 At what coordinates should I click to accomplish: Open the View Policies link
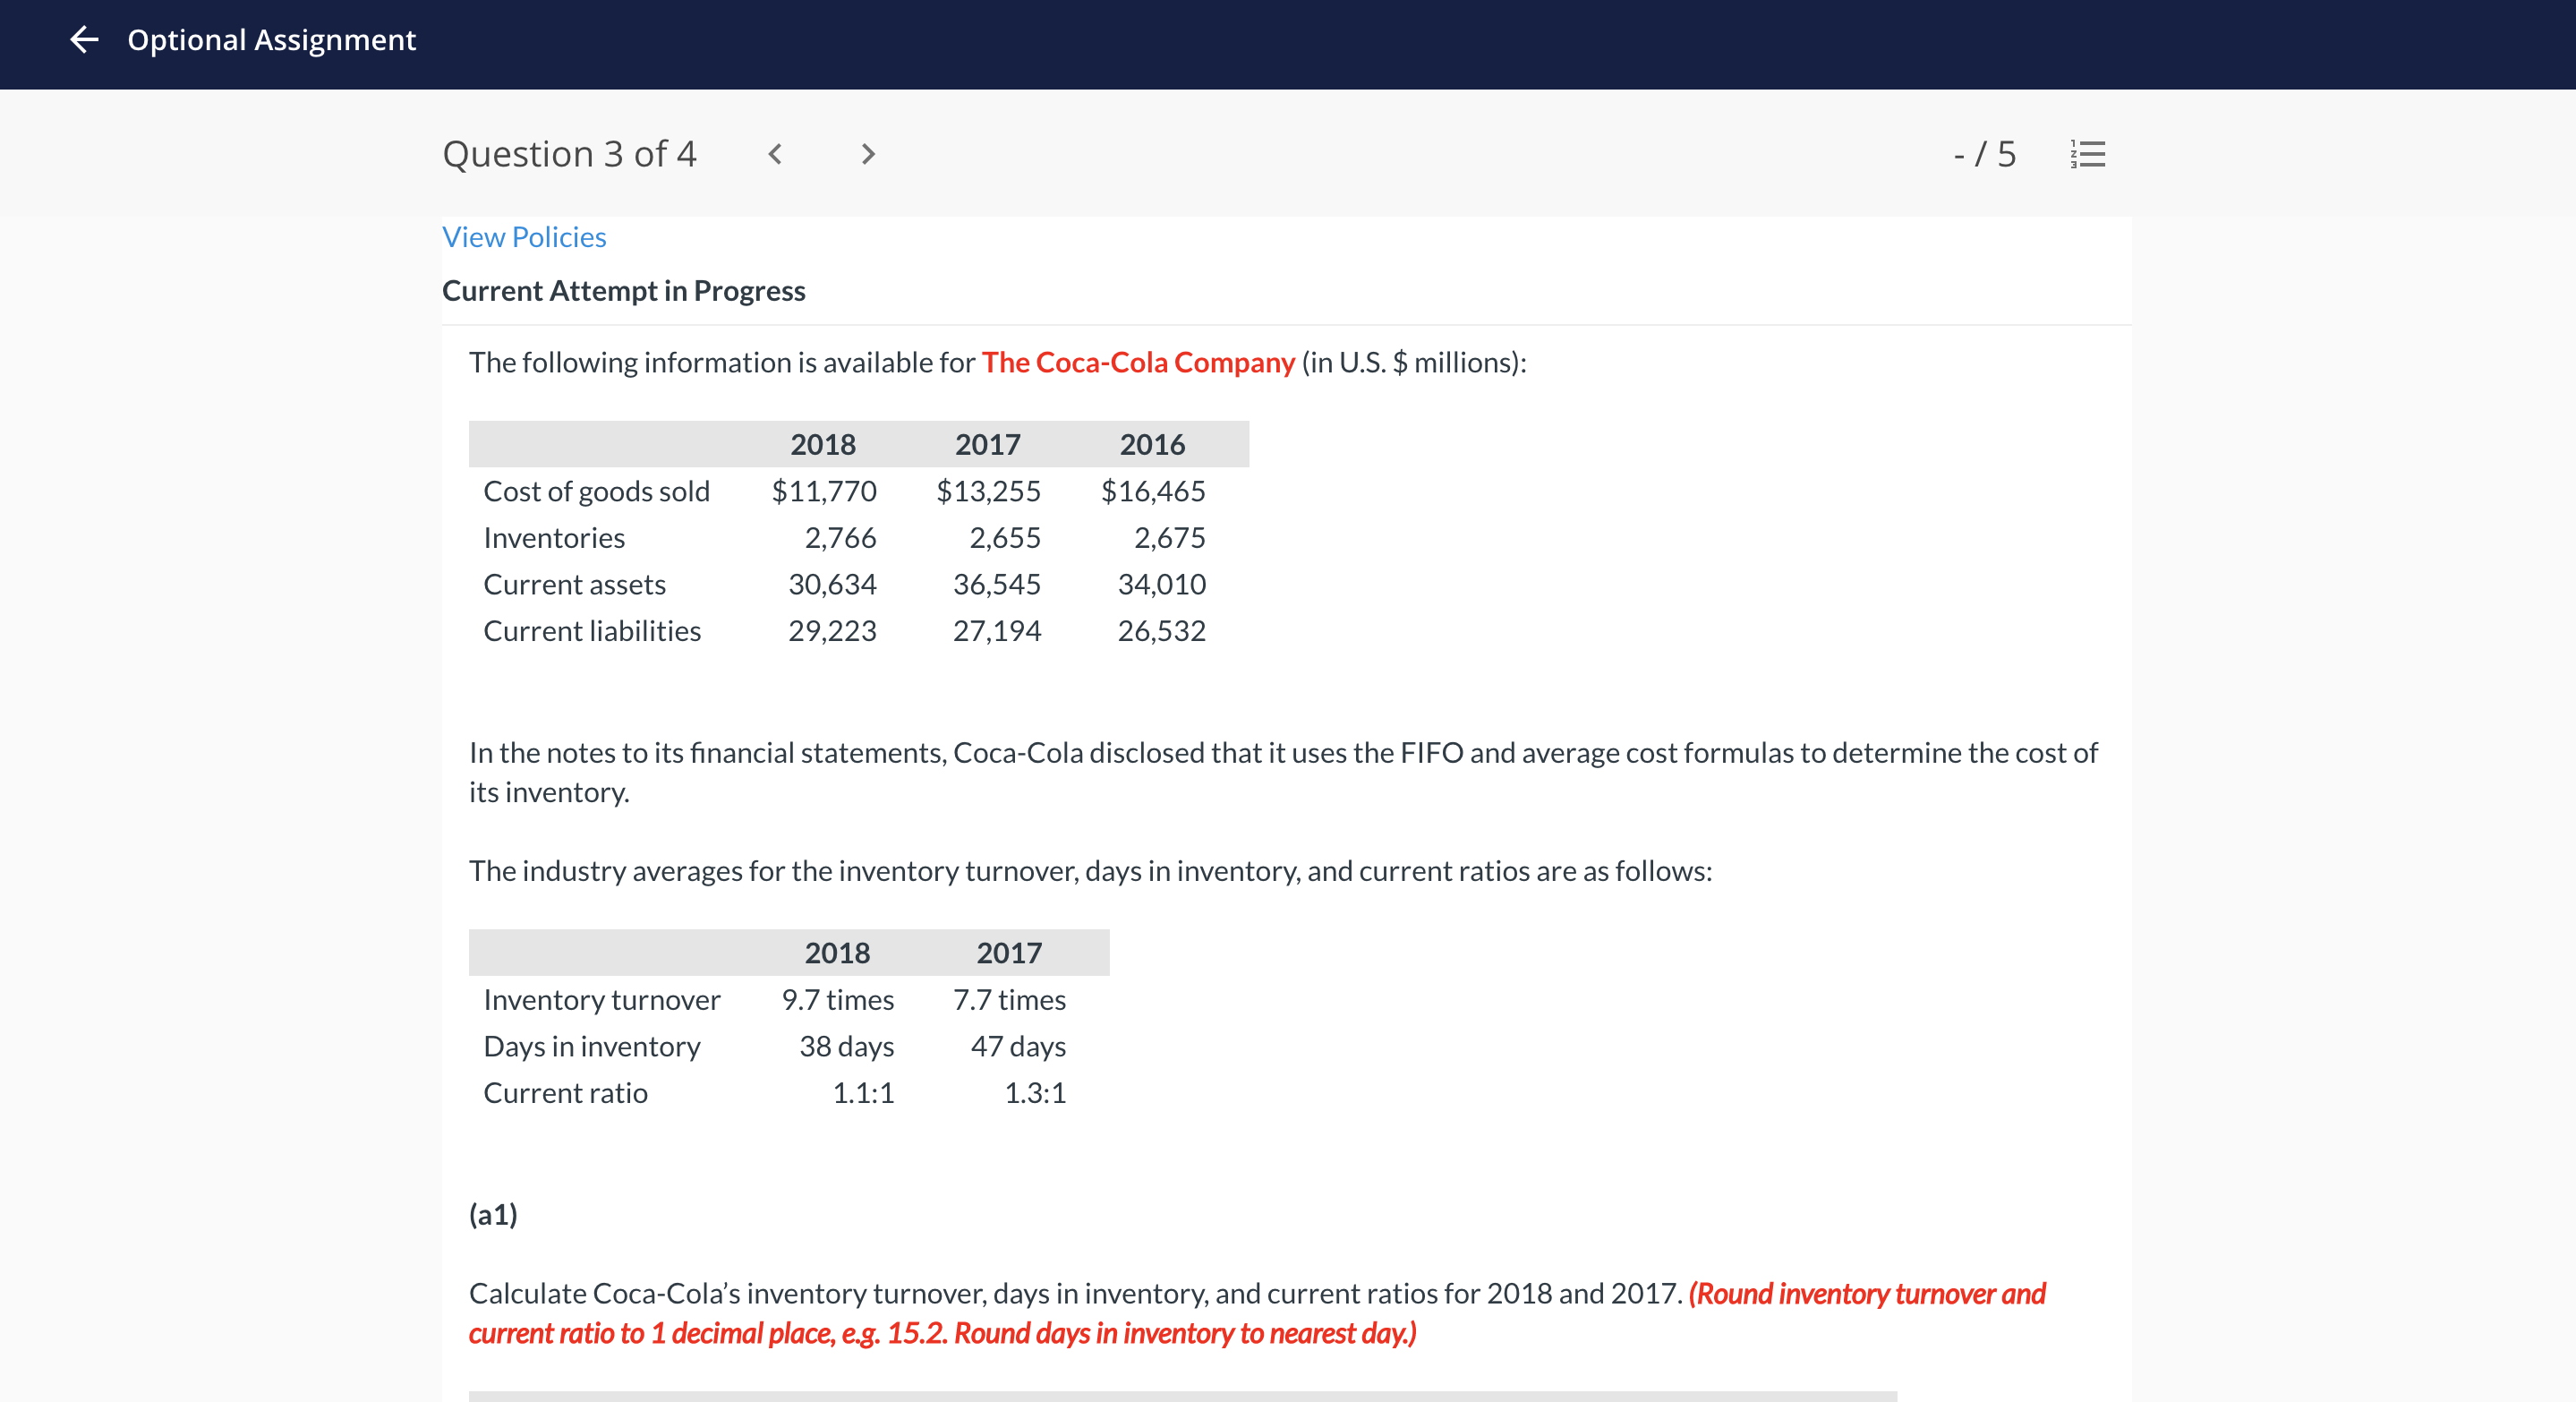pos(524,237)
